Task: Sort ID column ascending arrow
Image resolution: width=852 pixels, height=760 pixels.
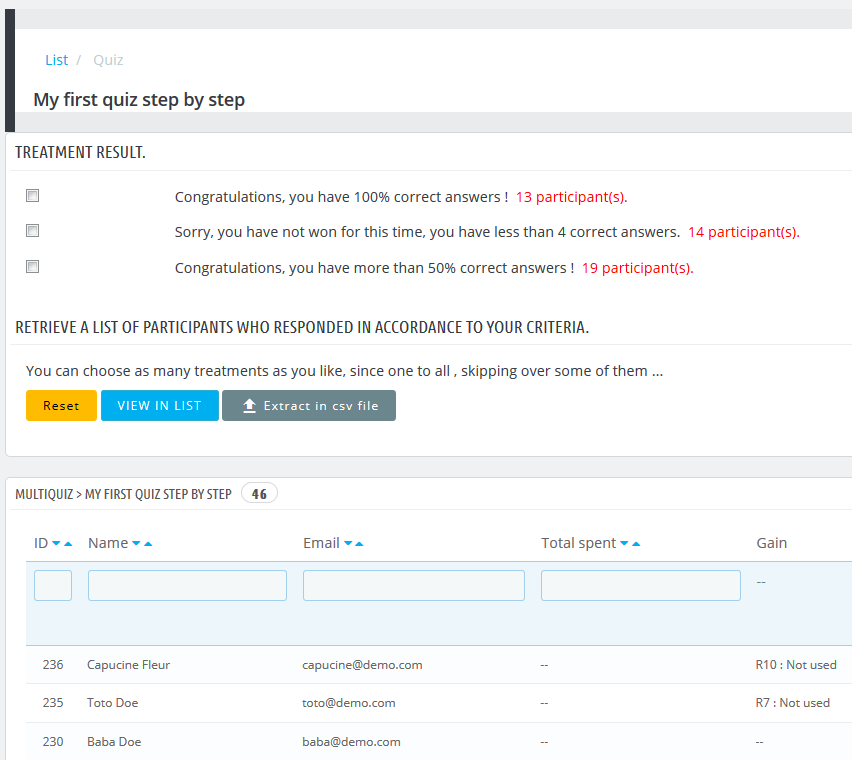Action: coord(68,544)
